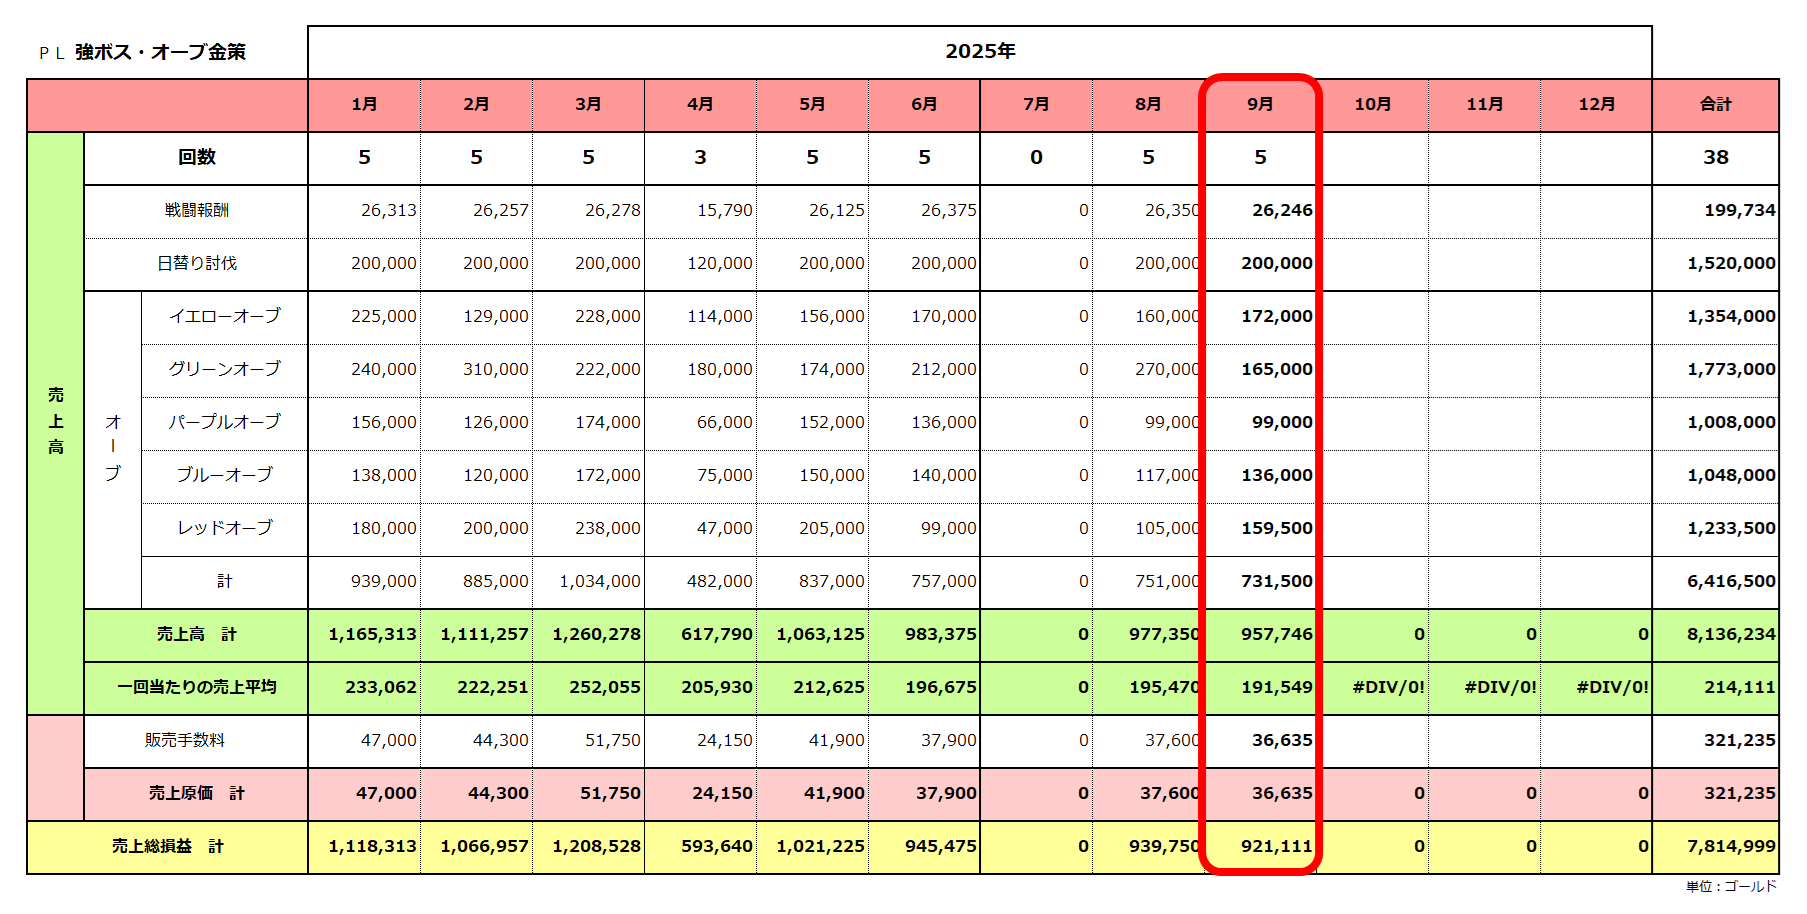The image size is (1807, 914).
Task: Click the 単位：ゴールド unit note
Action: pyautogui.click(x=1730, y=886)
